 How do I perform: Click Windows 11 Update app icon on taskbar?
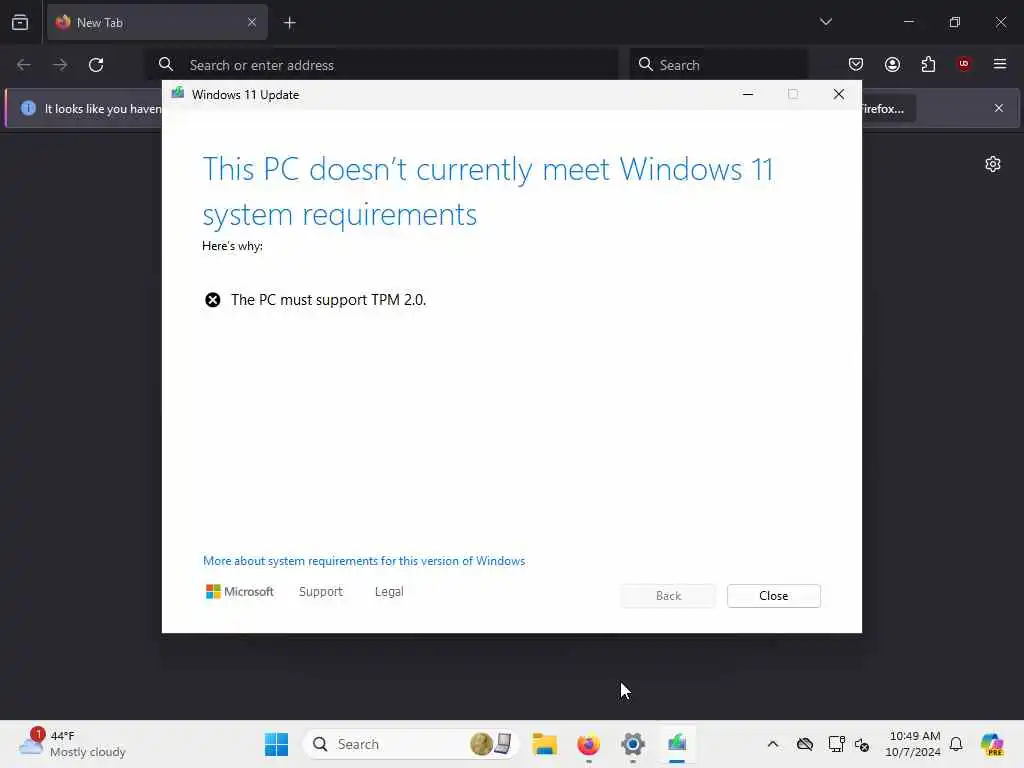coord(677,744)
